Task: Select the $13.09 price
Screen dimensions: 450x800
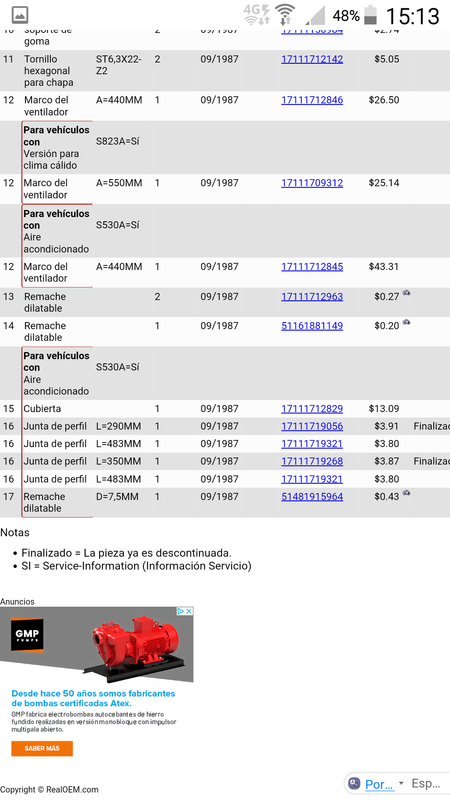Action: [x=384, y=409]
